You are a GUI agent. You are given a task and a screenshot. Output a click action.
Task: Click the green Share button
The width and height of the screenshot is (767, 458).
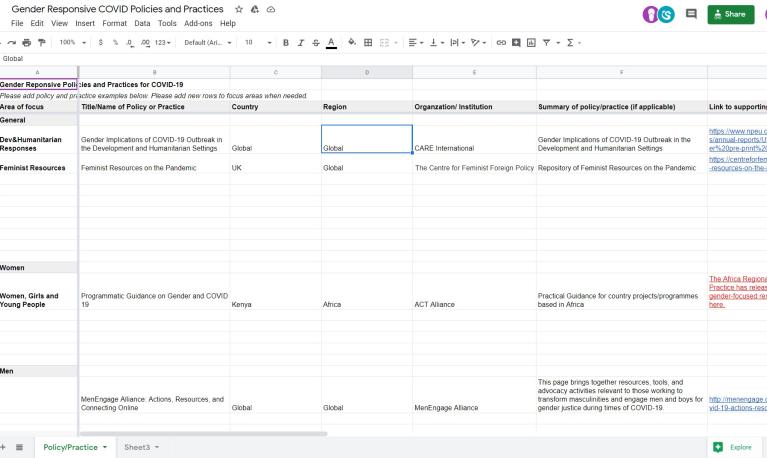pos(731,14)
